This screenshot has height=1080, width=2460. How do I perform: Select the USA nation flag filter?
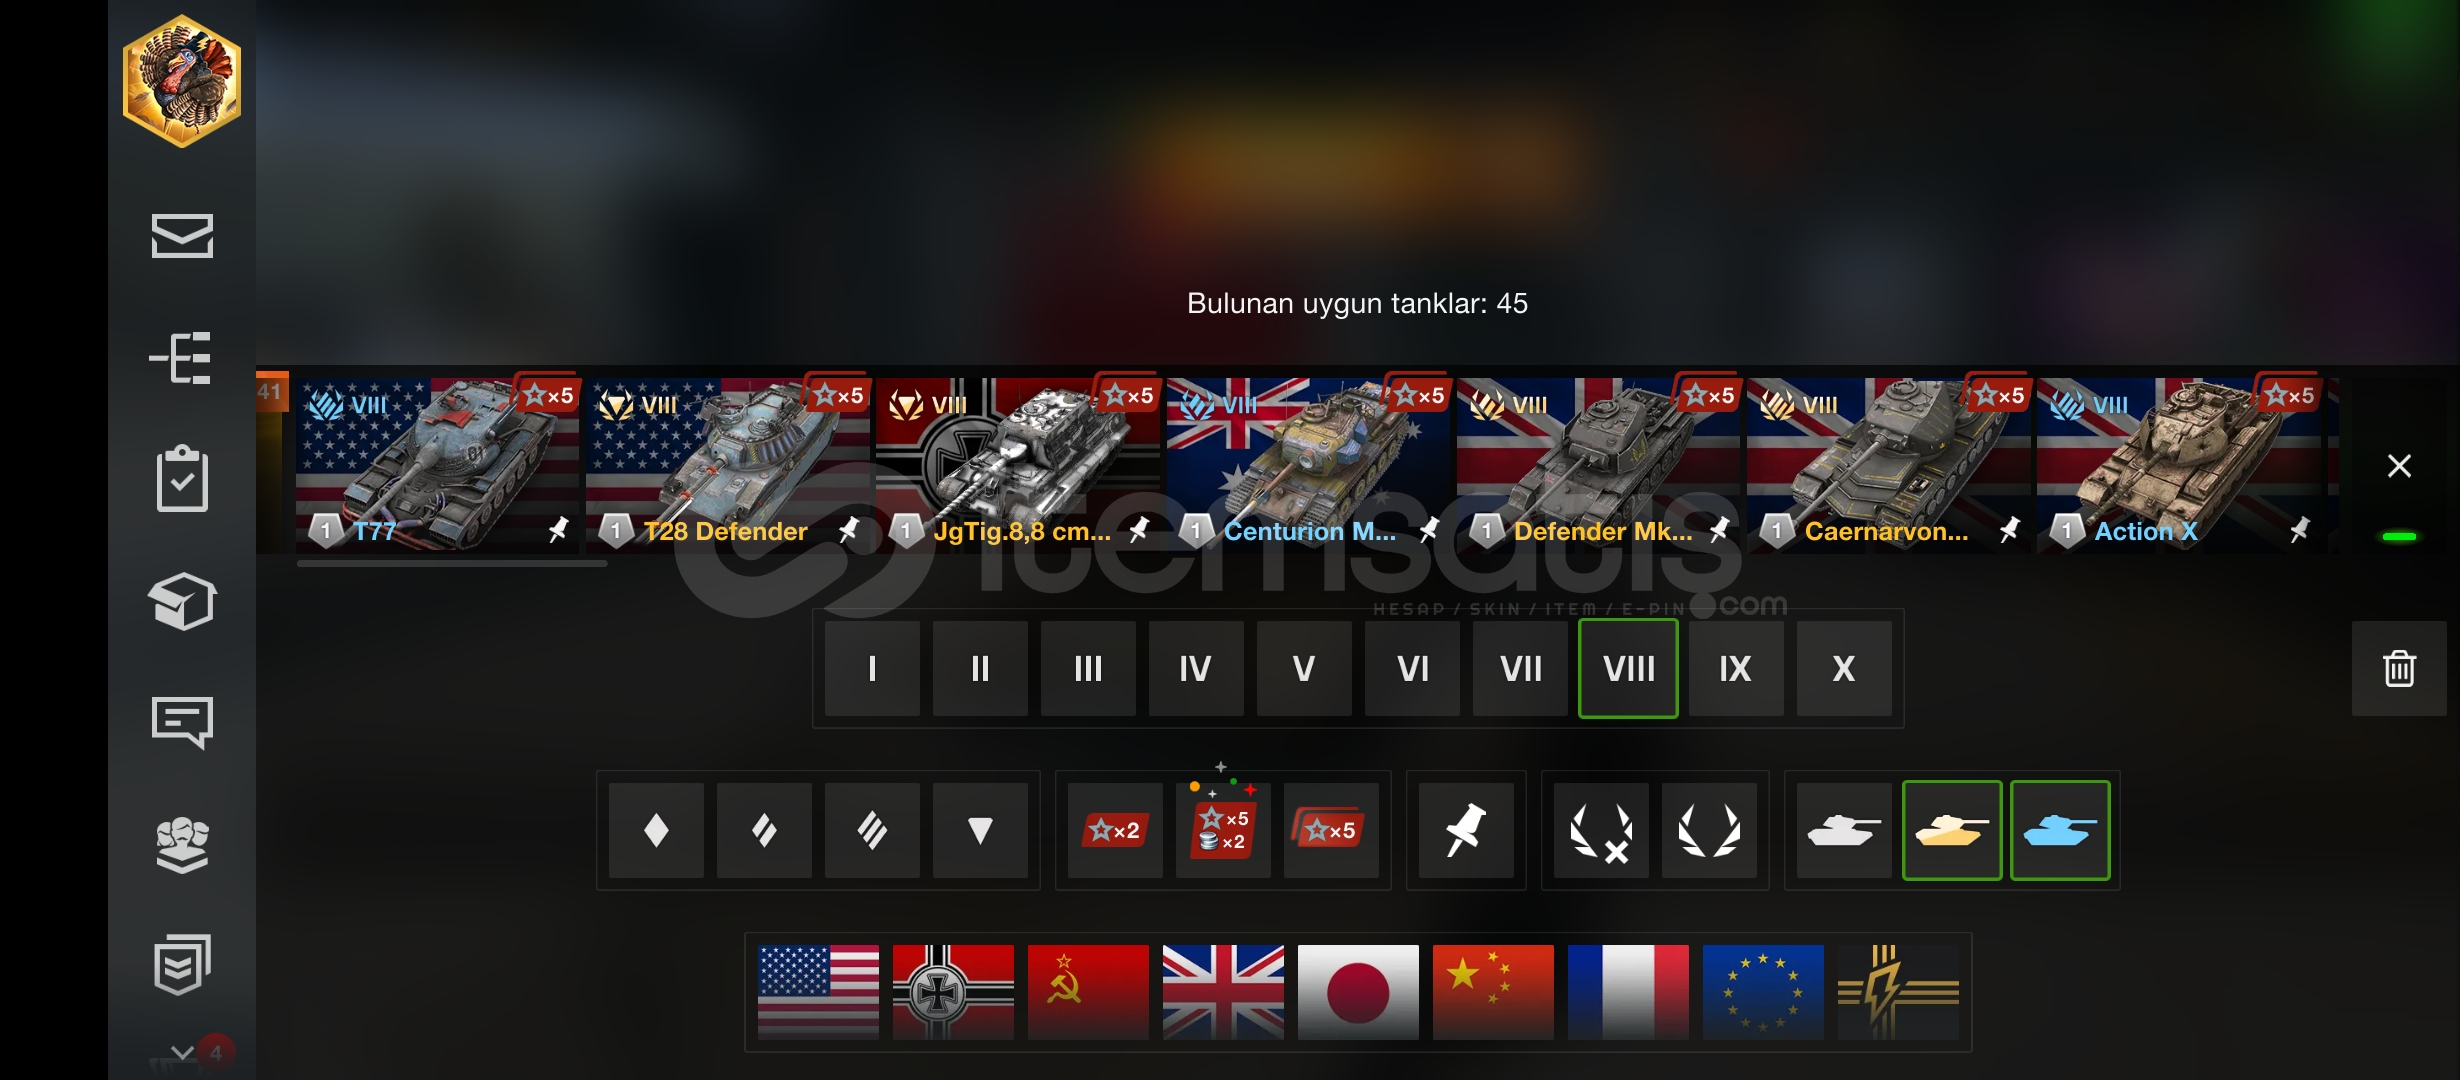point(818,992)
